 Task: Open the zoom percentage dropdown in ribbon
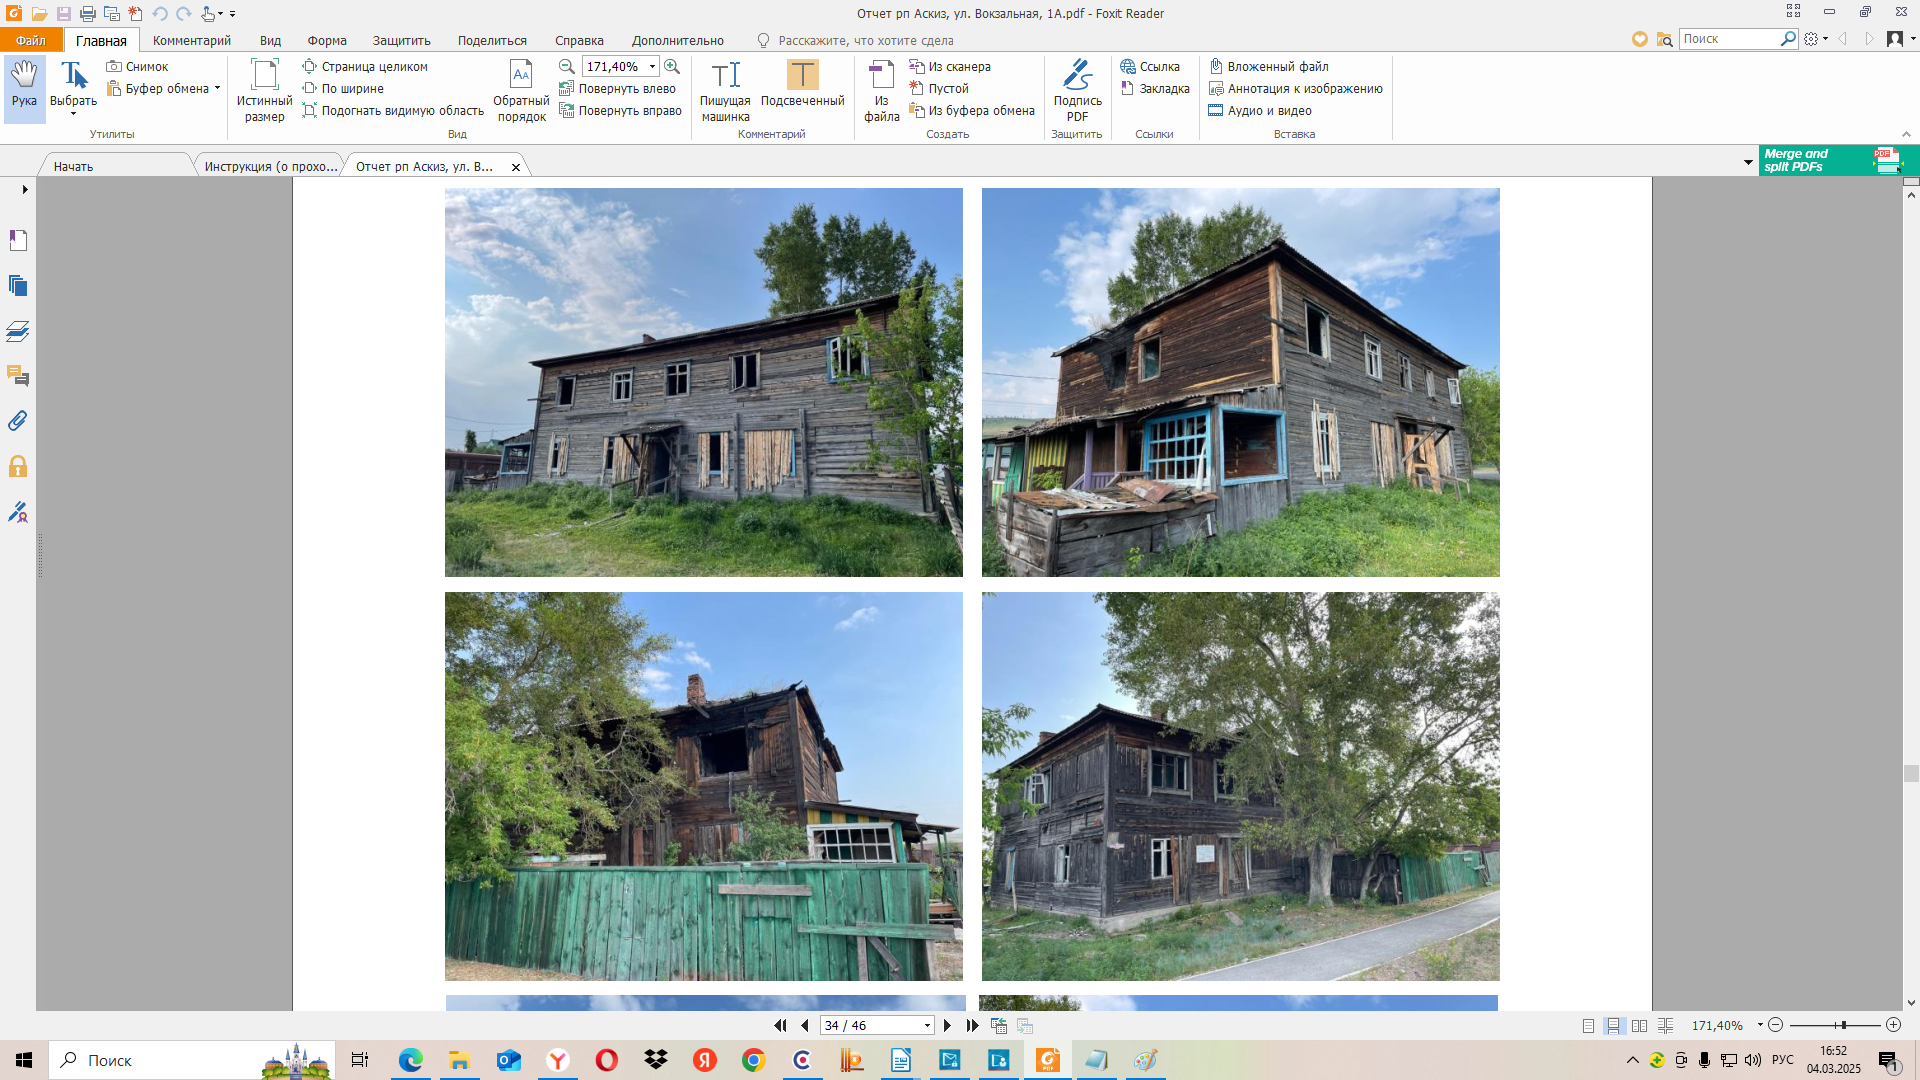click(x=652, y=67)
